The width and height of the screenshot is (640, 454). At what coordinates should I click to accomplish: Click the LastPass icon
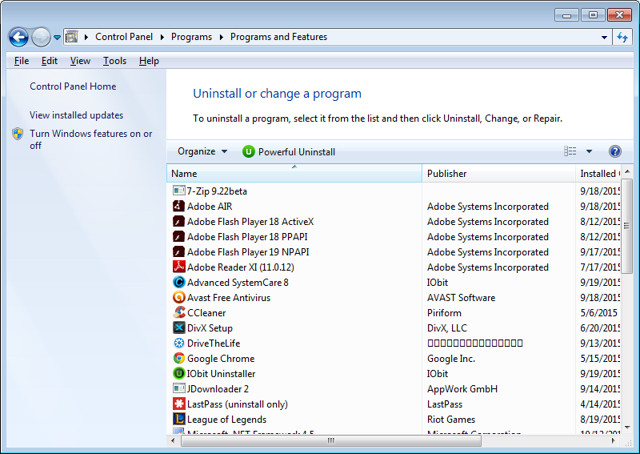pyautogui.click(x=179, y=404)
